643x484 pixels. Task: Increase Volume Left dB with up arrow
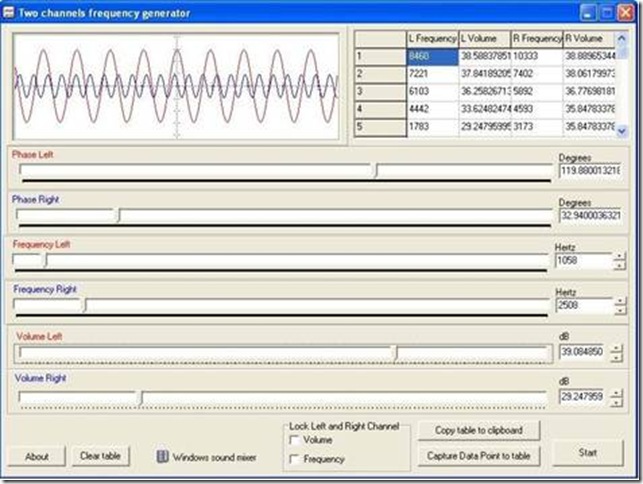[619, 347]
